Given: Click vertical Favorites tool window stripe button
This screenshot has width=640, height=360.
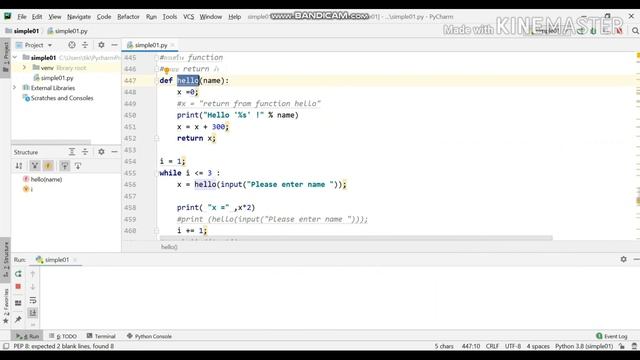Looking at the screenshot, I should tap(6, 306).
